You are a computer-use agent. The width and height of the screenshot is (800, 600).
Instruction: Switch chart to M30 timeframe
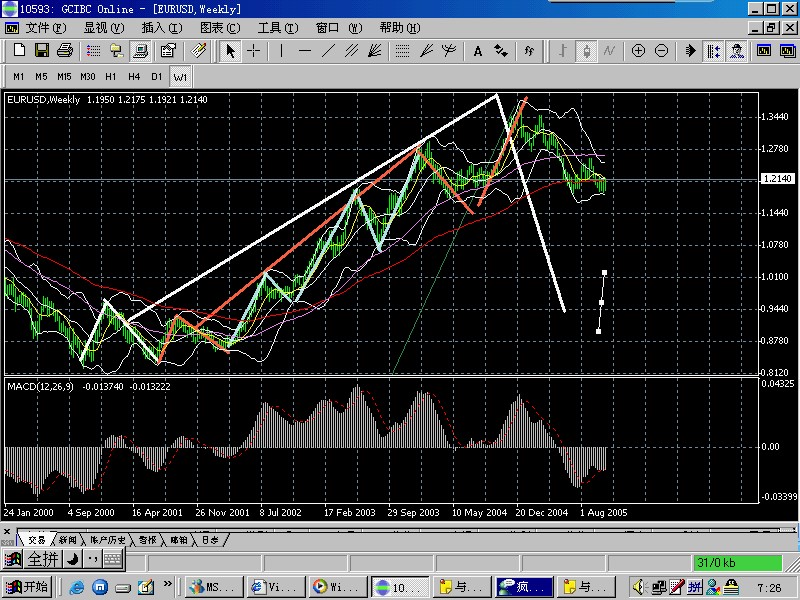pos(88,77)
